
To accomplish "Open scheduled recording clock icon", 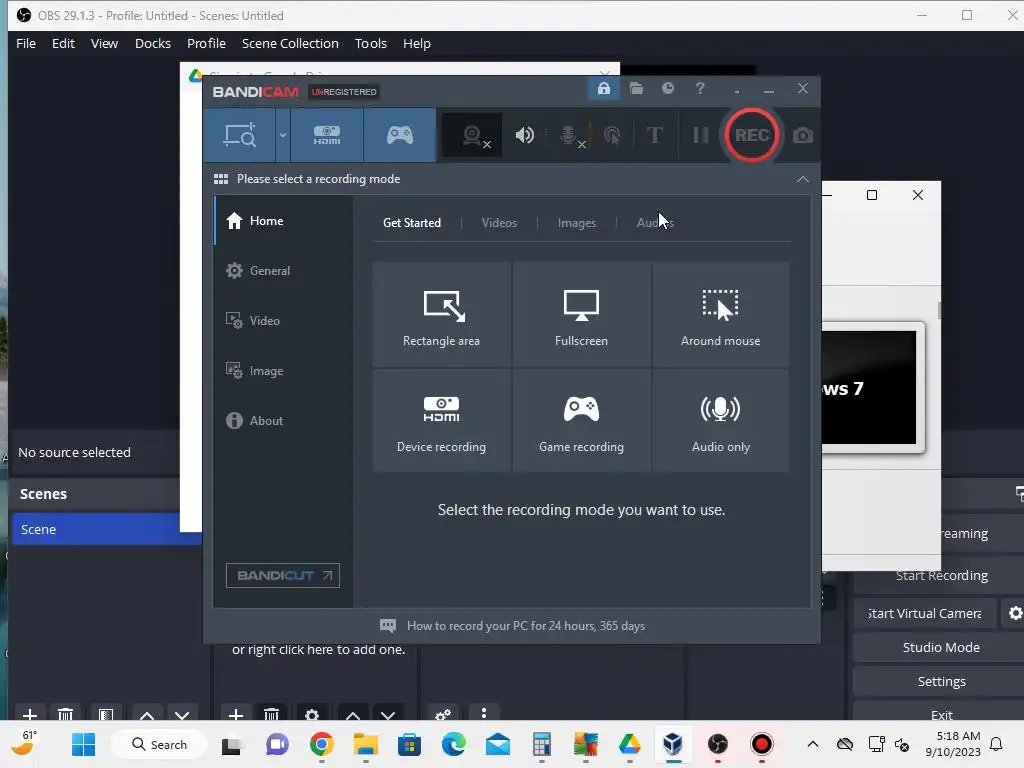I will (667, 88).
